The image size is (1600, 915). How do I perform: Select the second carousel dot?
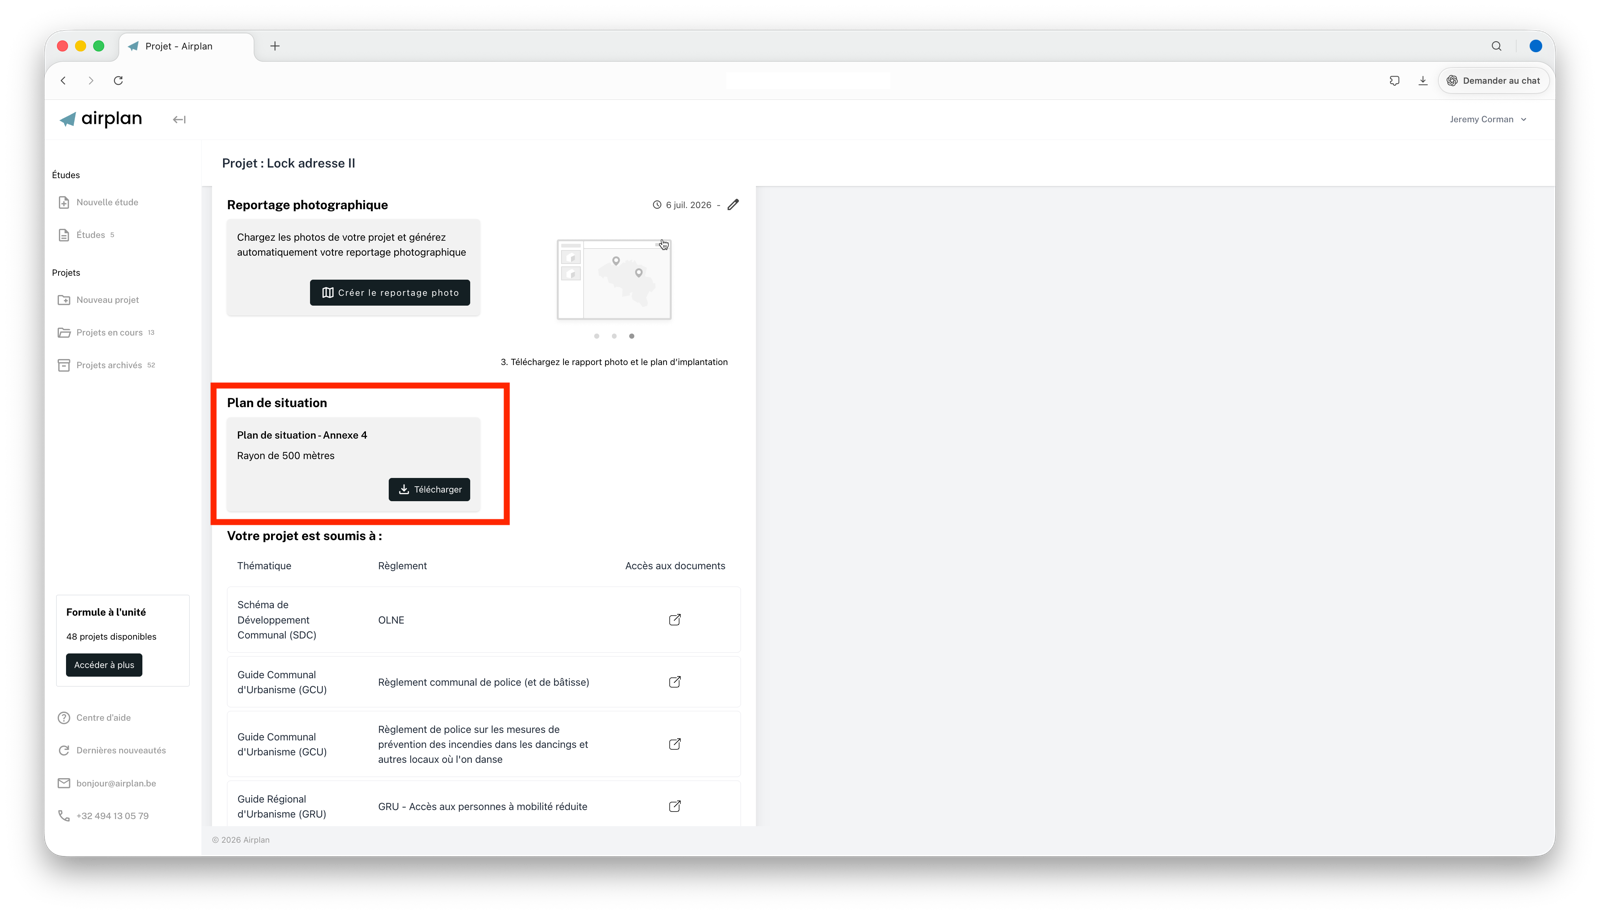pyautogui.click(x=614, y=336)
